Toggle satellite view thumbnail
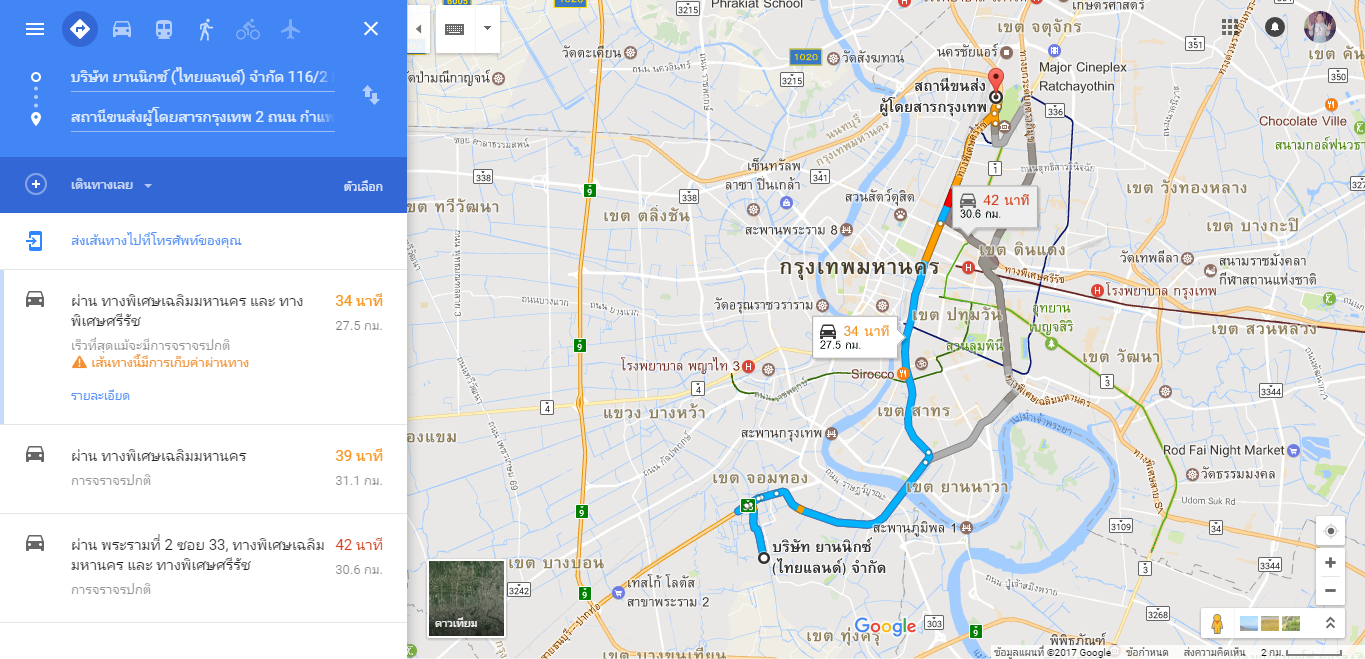Image resolution: width=1365 pixels, height=659 pixels. tap(466, 598)
